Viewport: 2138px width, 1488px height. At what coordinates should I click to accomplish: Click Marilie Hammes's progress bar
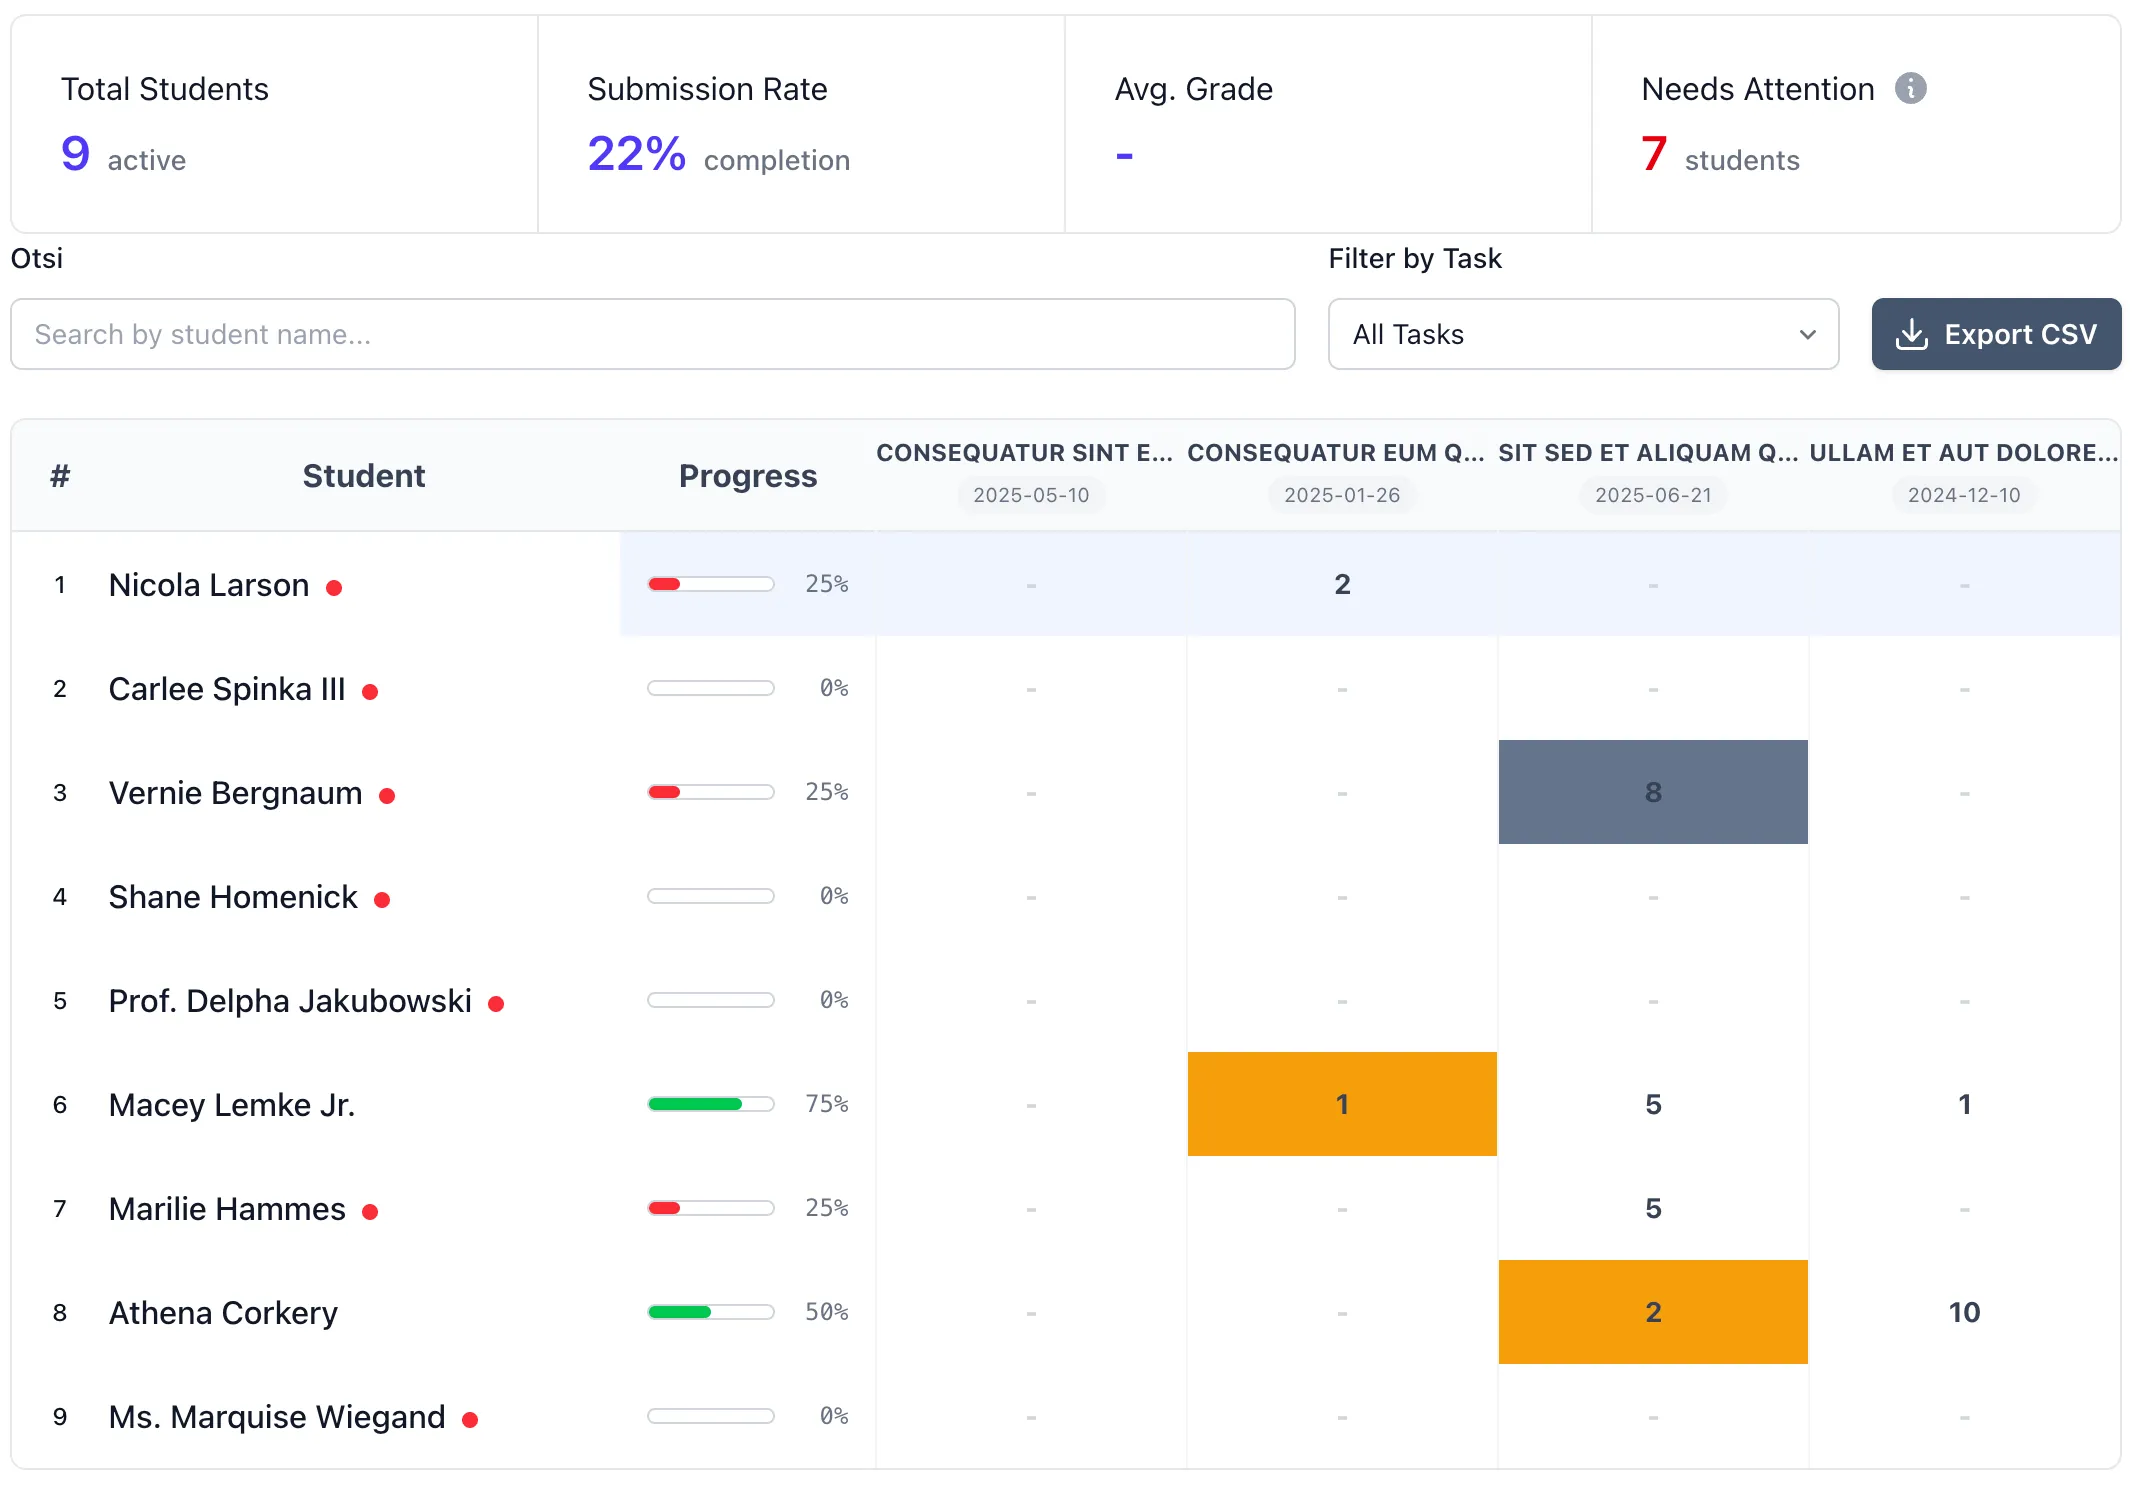711,1208
